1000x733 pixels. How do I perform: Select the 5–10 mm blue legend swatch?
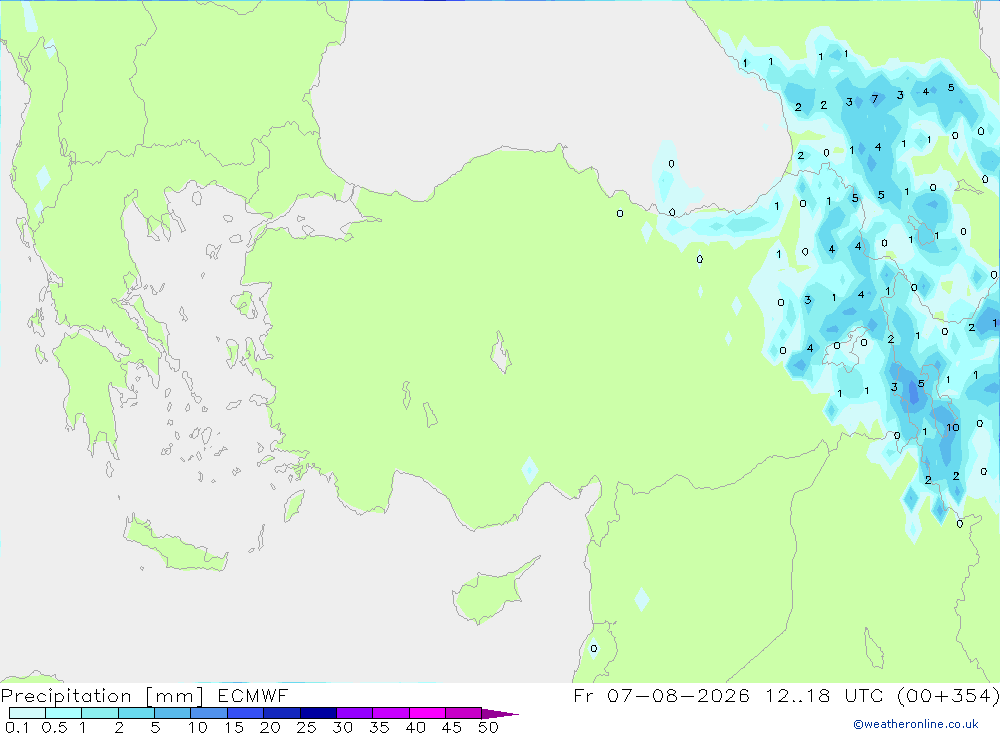[x=172, y=713]
